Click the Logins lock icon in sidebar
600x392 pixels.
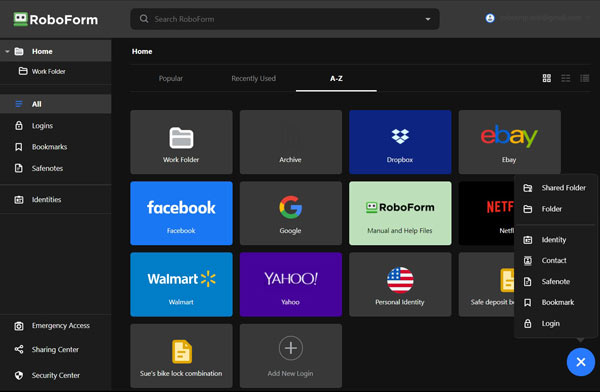18,126
